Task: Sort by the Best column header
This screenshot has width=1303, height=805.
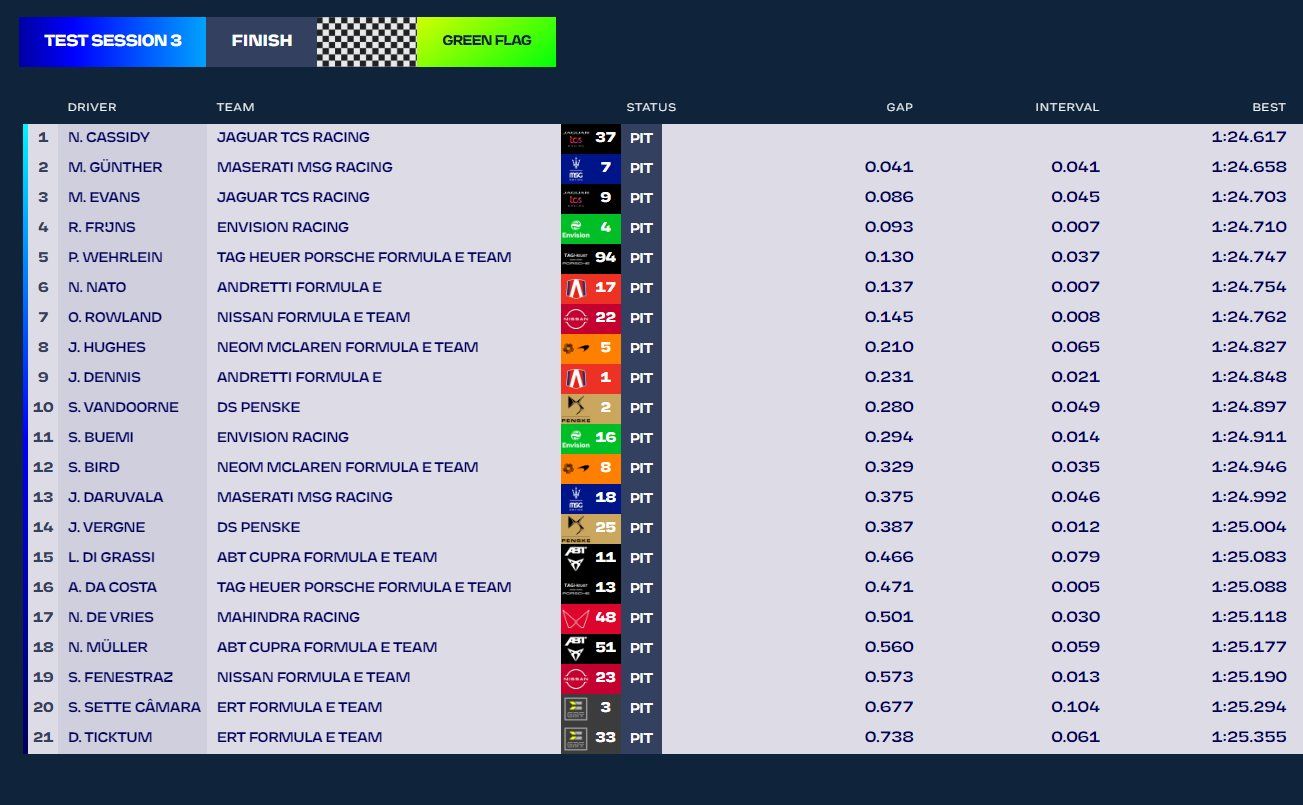Action: click(x=1269, y=107)
